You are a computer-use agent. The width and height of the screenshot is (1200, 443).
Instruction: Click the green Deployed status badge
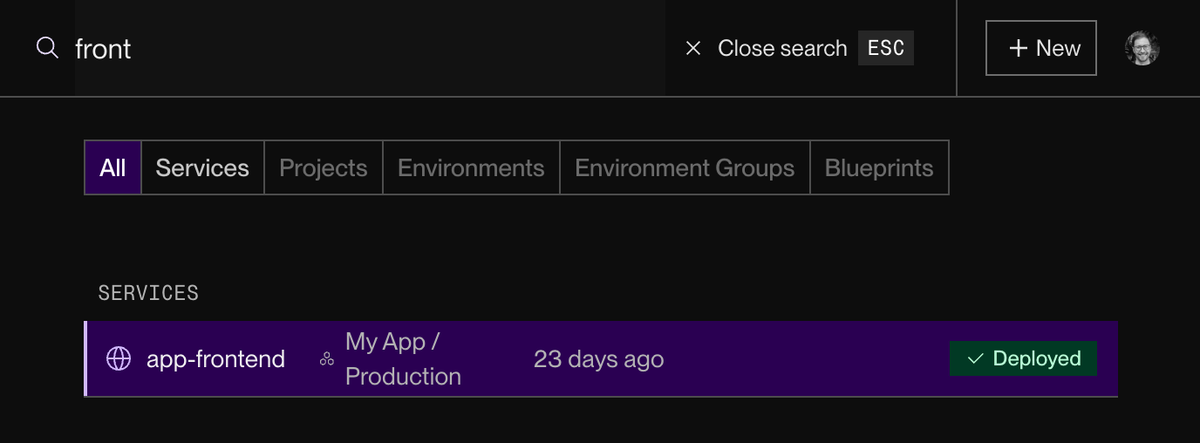tap(1023, 359)
